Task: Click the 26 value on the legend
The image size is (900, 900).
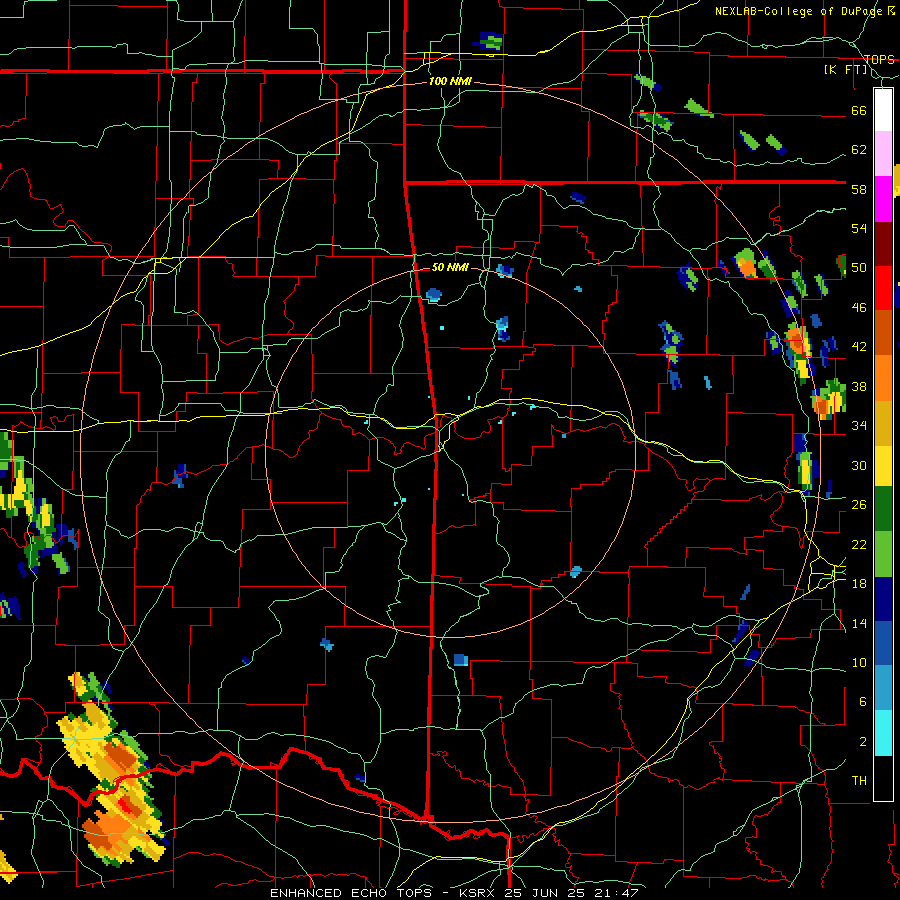Action: [x=859, y=505]
